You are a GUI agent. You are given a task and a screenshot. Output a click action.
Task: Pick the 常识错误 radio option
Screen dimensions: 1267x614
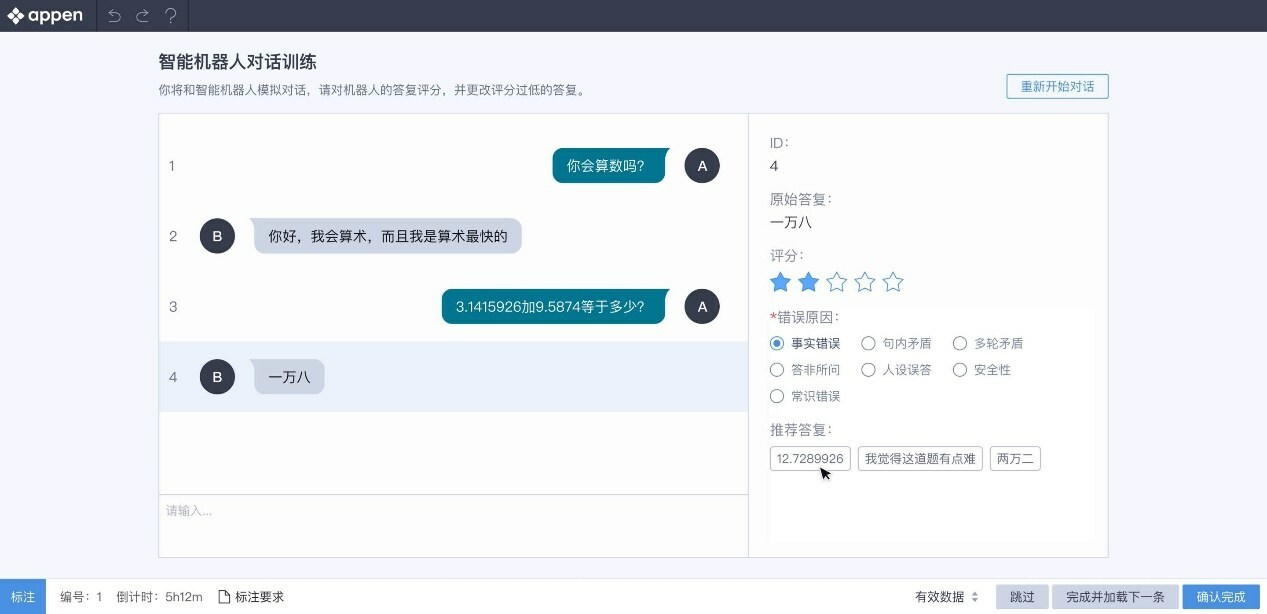[777, 397]
